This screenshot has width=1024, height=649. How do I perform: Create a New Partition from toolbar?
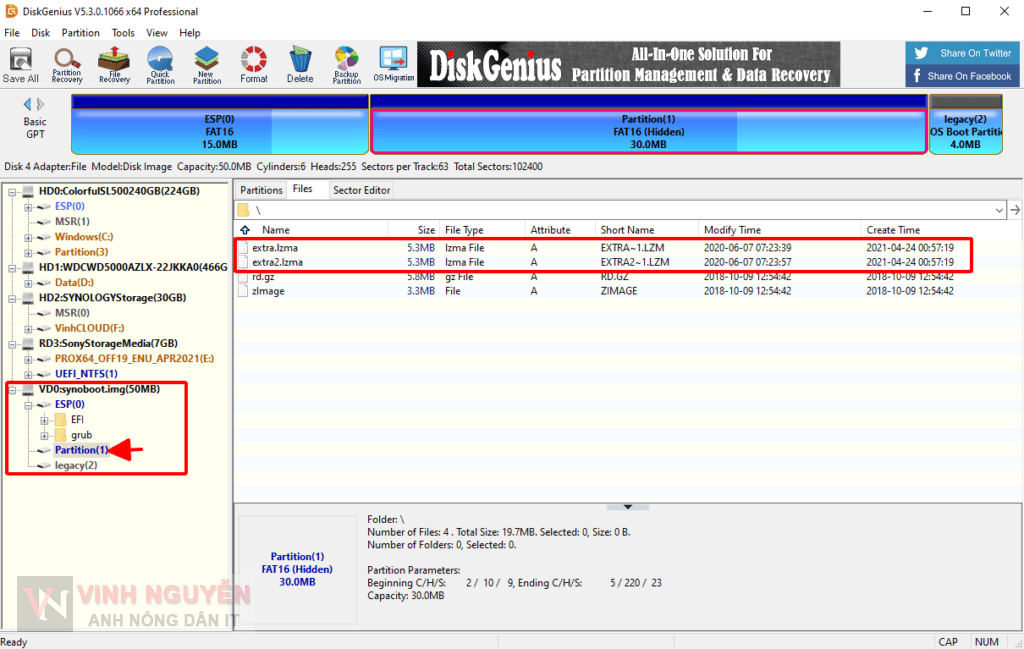[x=207, y=64]
